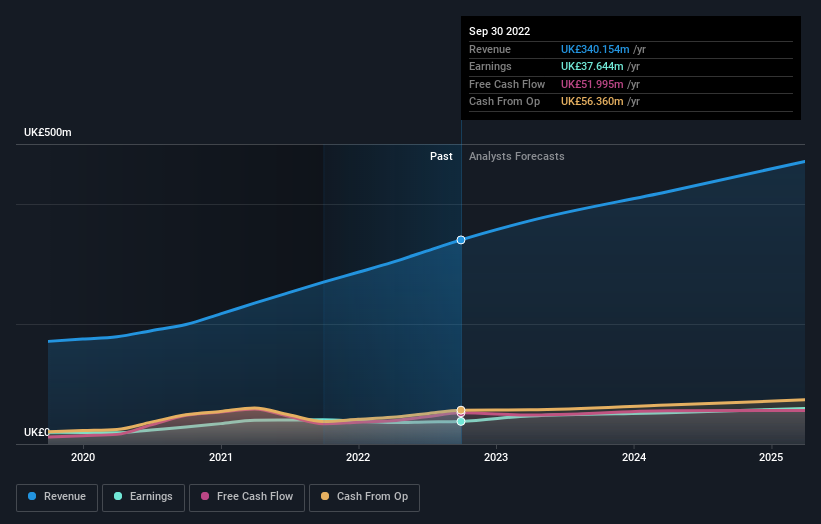Toggle the Revenue legend series
The height and width of the screenshot is (524, 821).
coord(57,497)
